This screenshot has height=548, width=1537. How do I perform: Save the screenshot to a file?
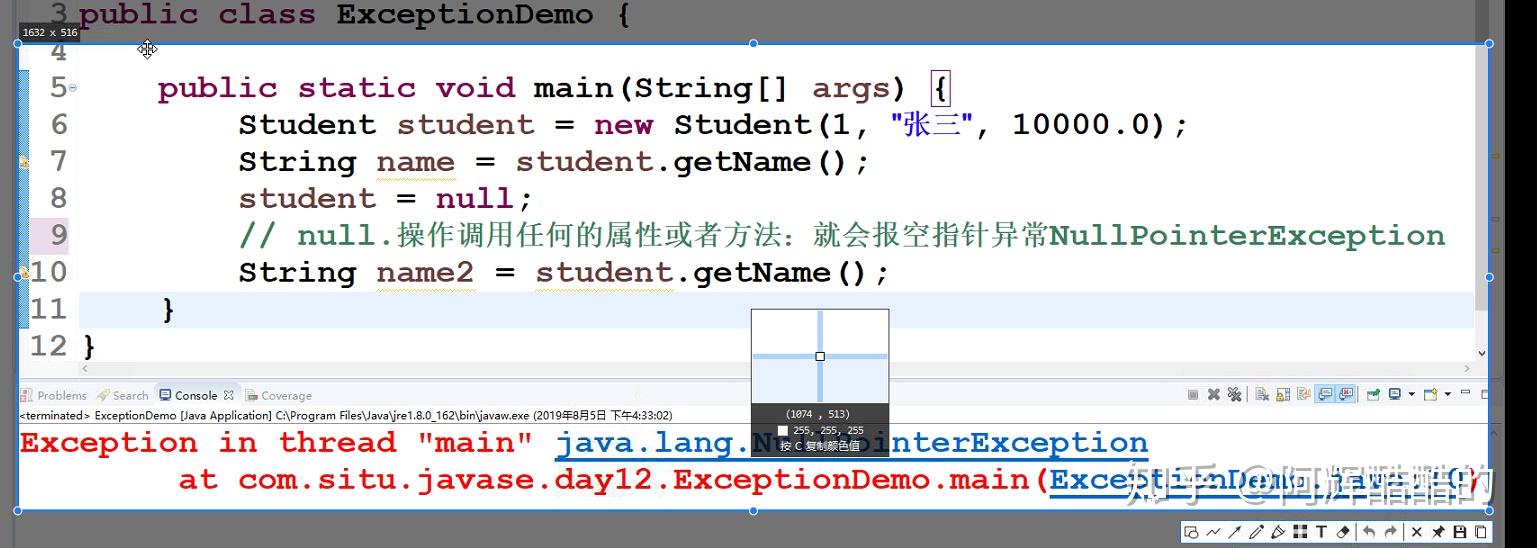(x=1460, y=532)
